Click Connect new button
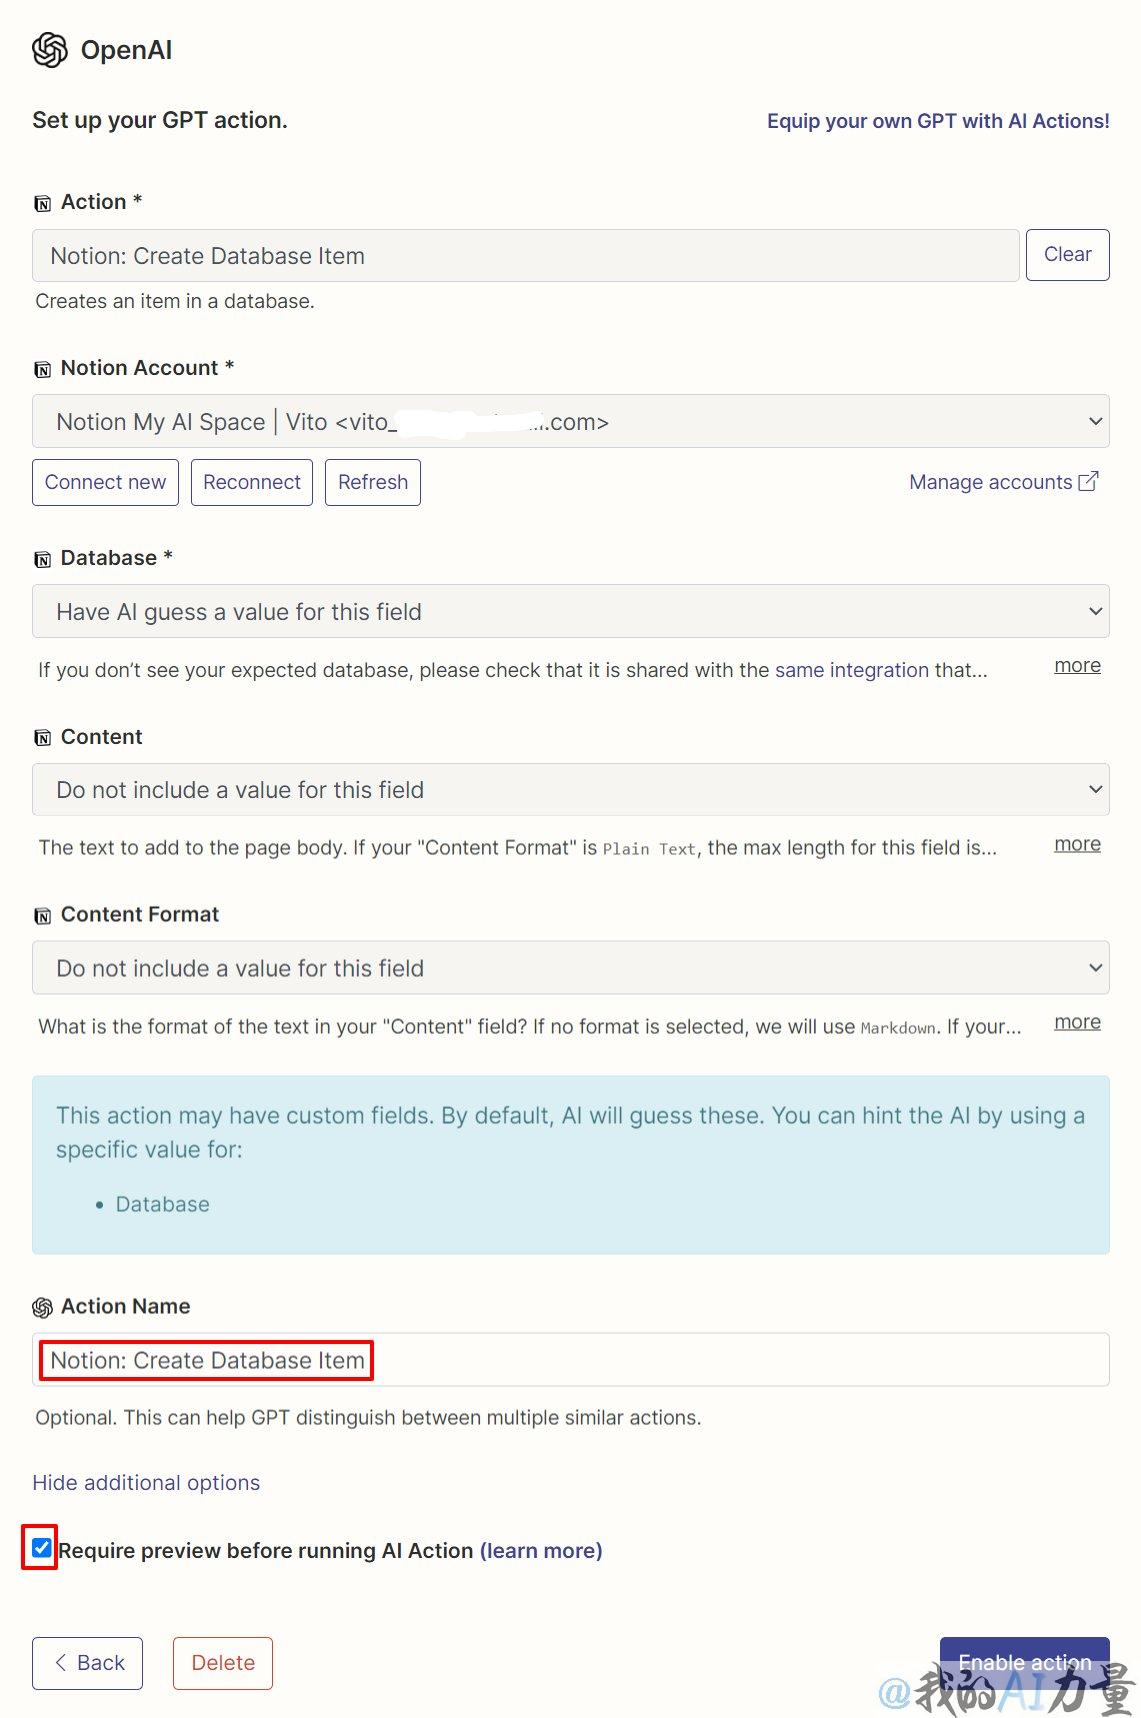Viewport: 1141px width, 1718px height. [105, 482]
